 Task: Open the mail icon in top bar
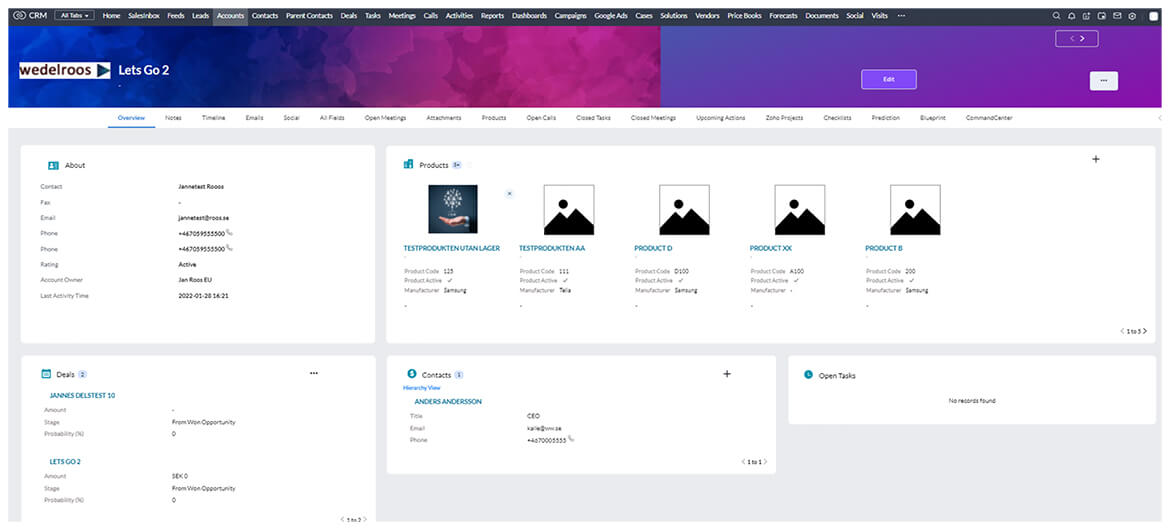[x=1117, y=16]
